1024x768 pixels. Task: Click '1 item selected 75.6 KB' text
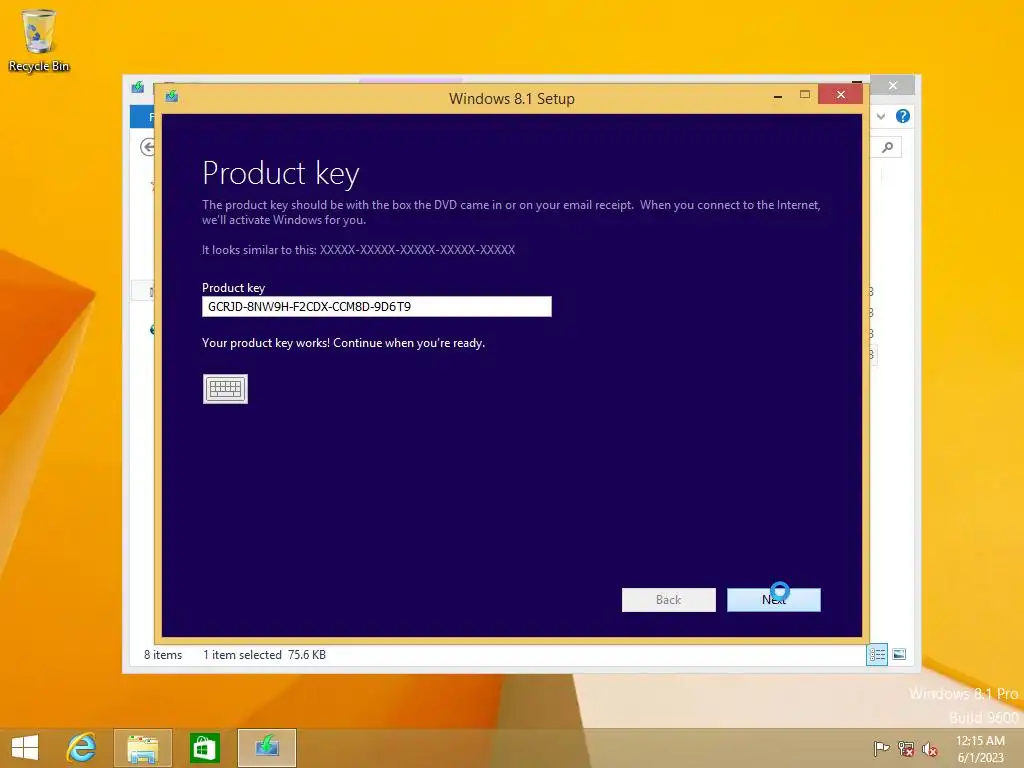(x=264, y=654)
